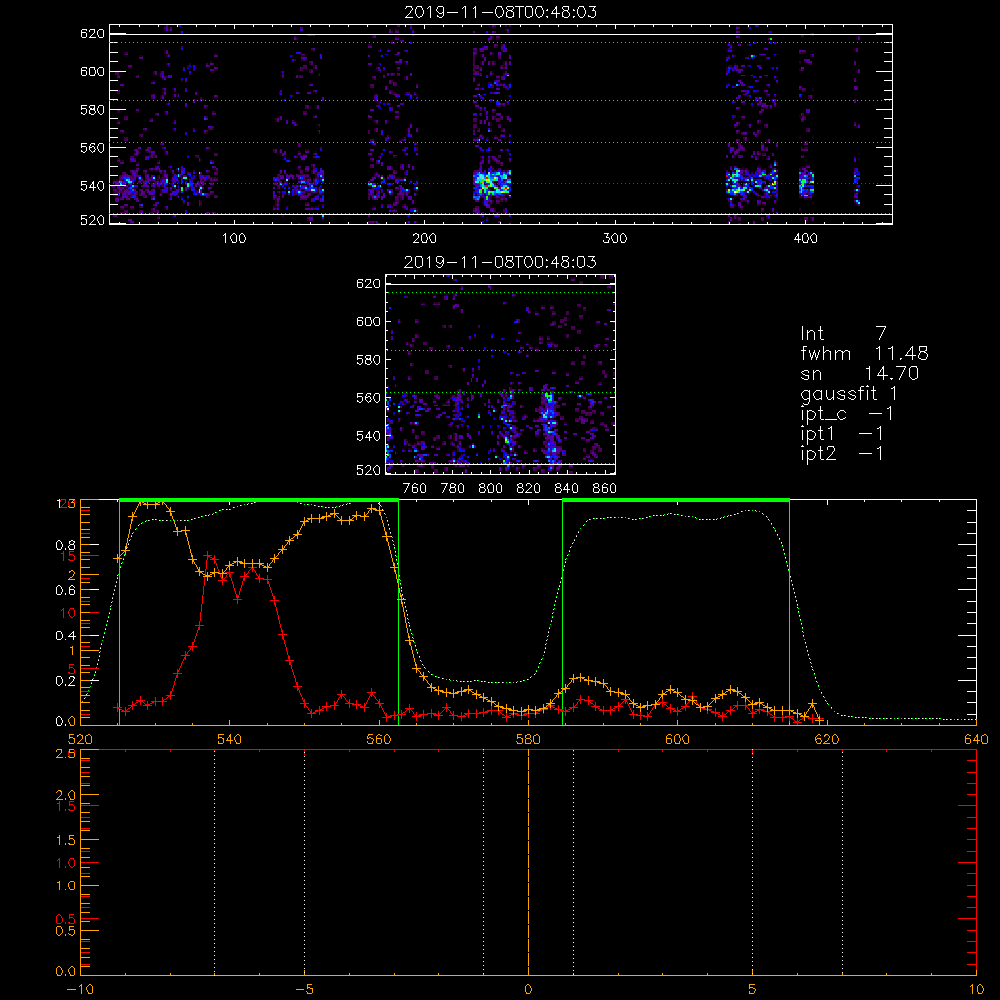Click the brightest emission blob near 235 in the top spectrogram
Screen dimensions: 1000x1000
492,184
